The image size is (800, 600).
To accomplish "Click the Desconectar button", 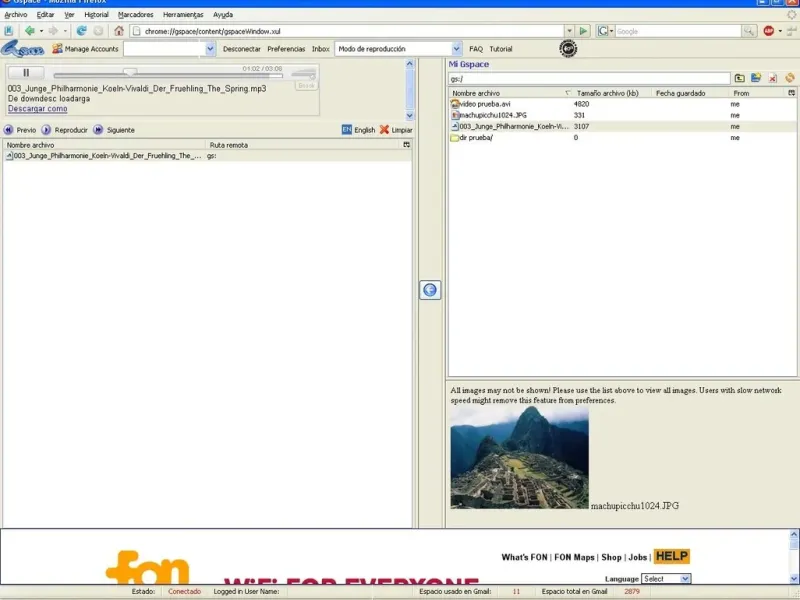I will 242,49.
